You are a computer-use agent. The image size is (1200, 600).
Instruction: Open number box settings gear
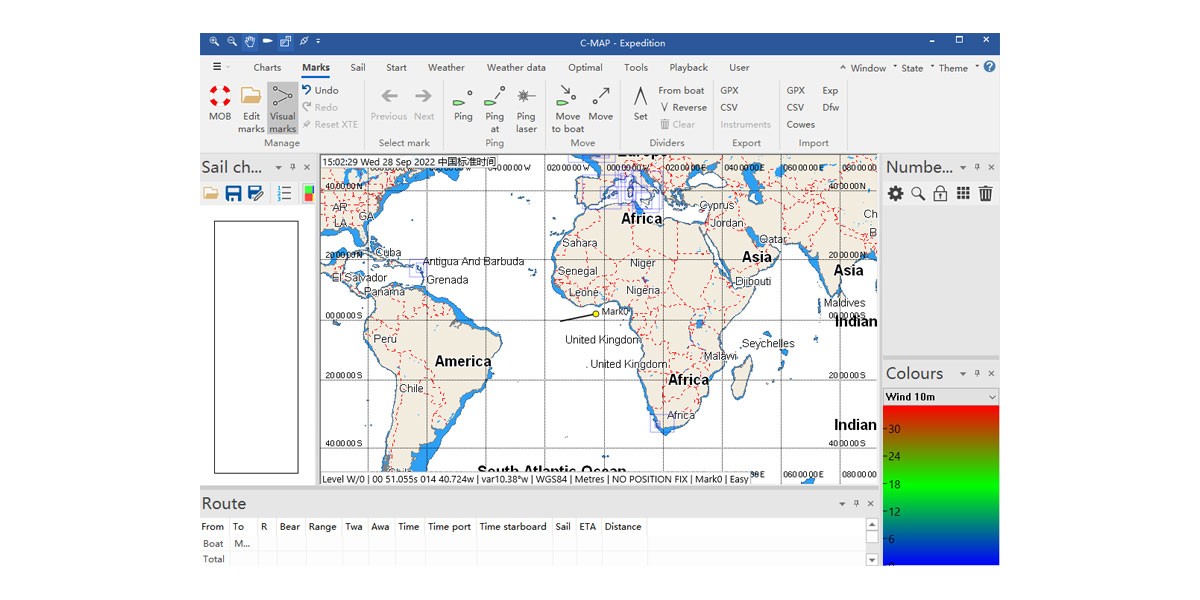[895, 194]
